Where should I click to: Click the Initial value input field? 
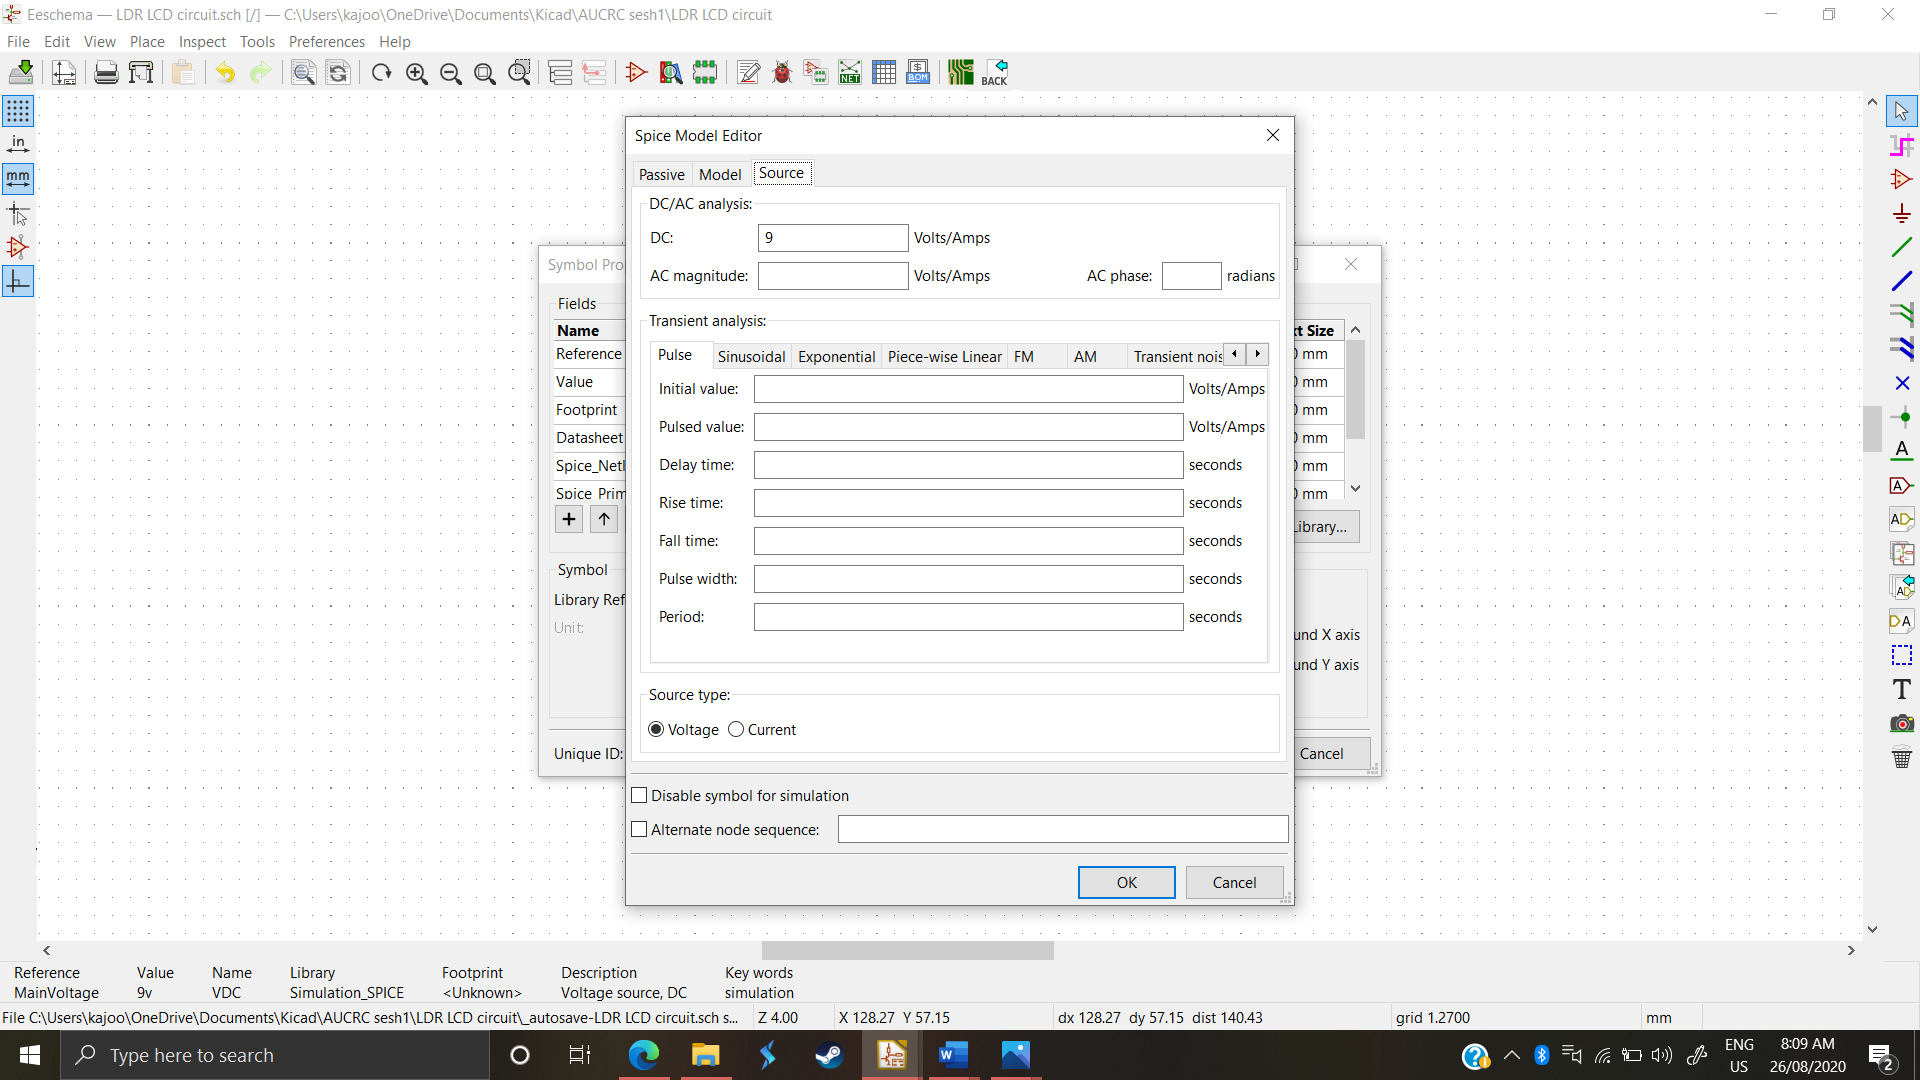coord(967,388)
